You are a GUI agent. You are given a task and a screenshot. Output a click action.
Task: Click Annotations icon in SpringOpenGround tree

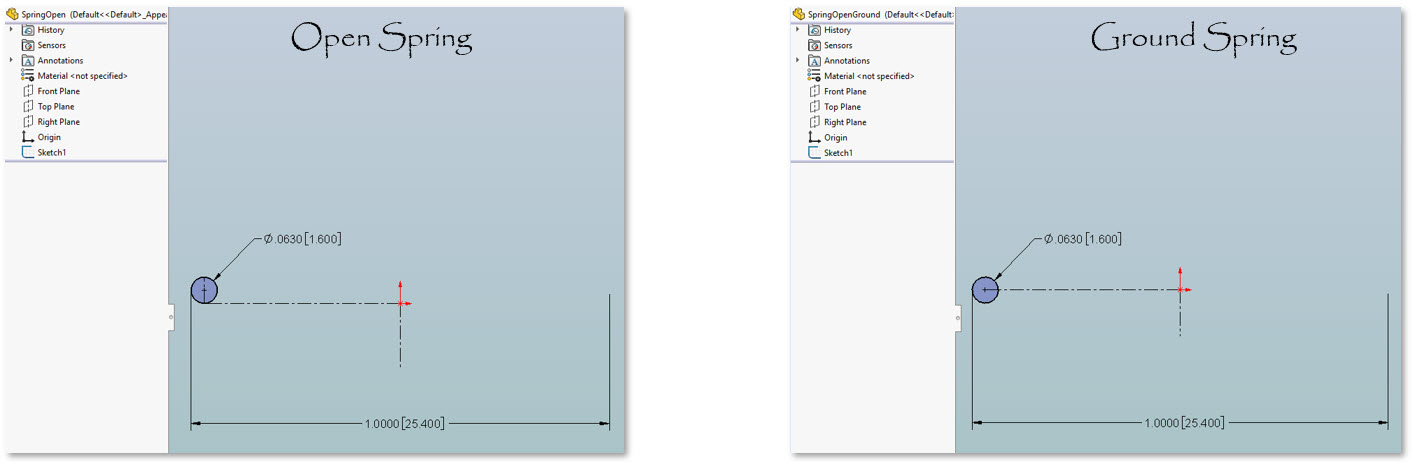click(815, 61)
